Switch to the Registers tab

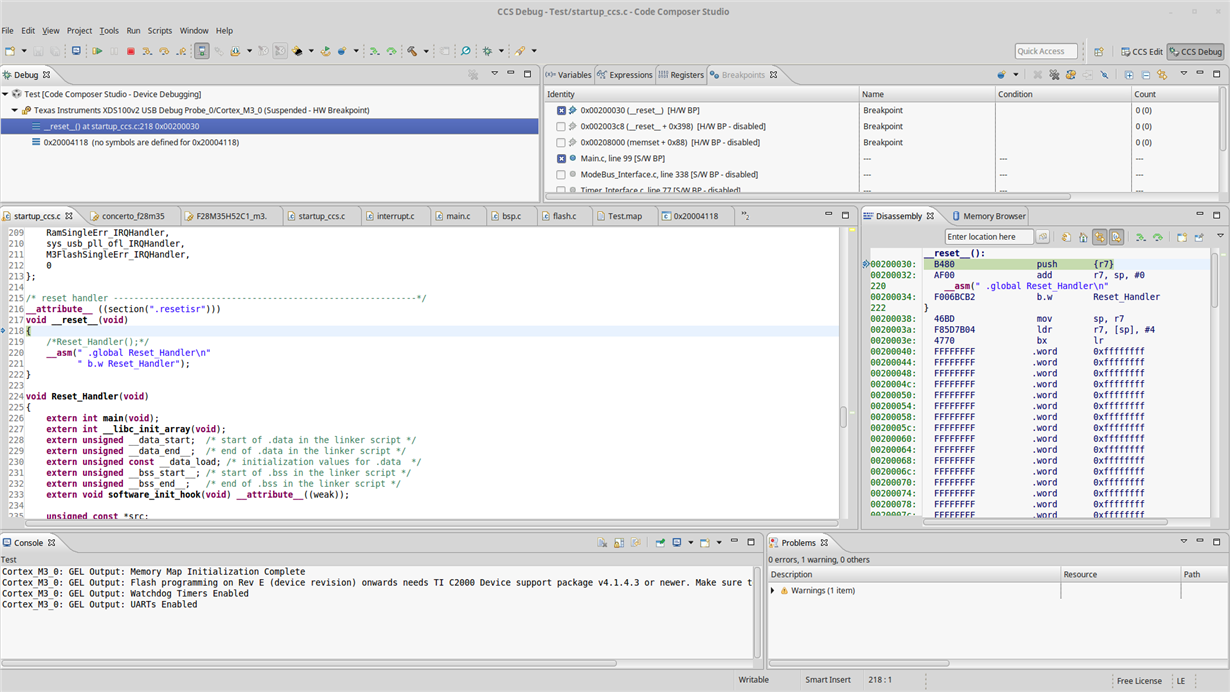(x=681, y=75)
